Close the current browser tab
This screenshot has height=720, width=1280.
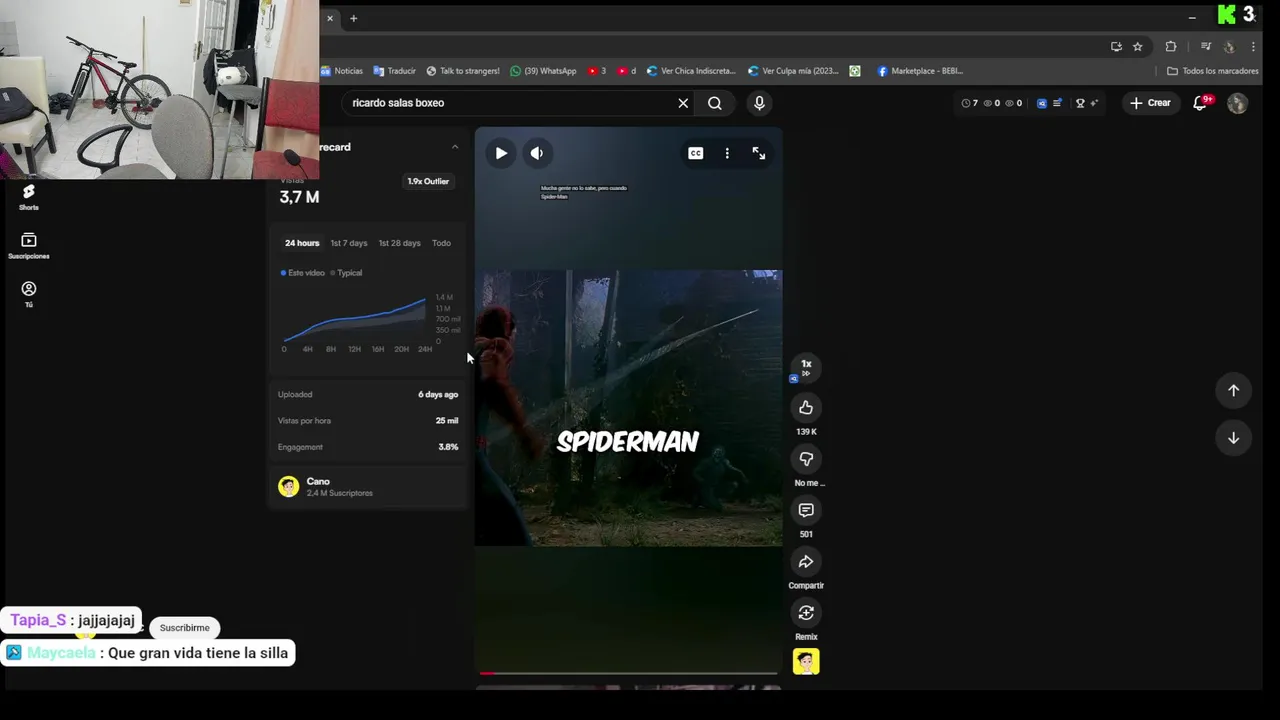(x=330, y=18)
